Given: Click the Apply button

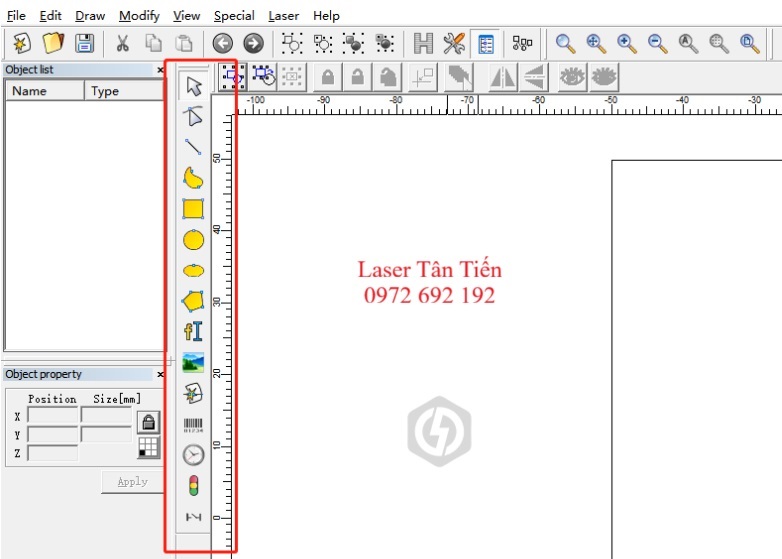Looking at the screenshot, I should coord(133,482).
